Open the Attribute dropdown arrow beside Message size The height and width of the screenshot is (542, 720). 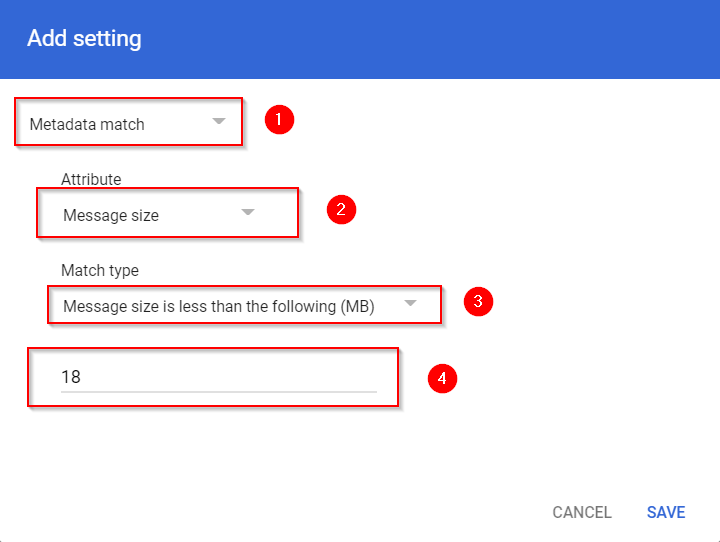(x=249, y=212)
